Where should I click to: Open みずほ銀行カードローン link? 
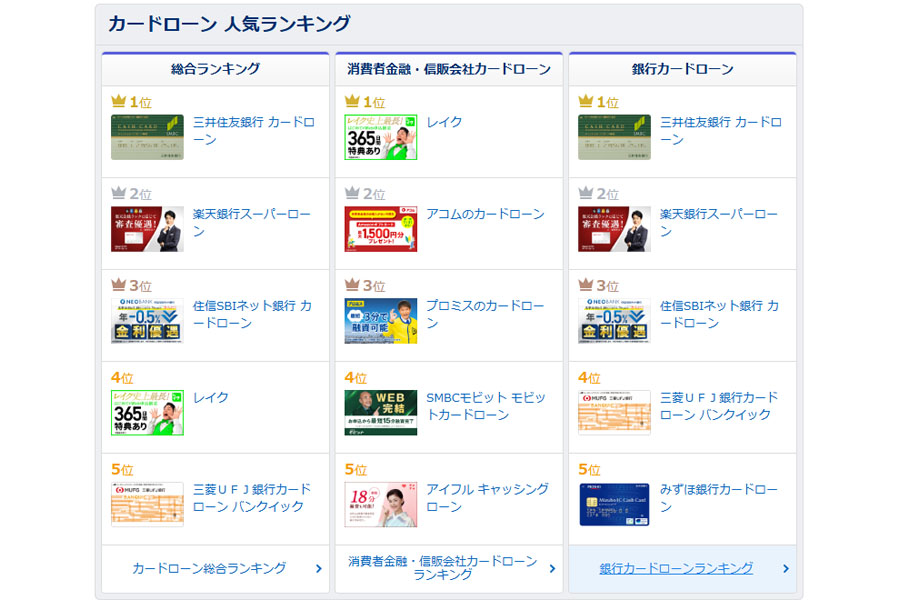719,498
